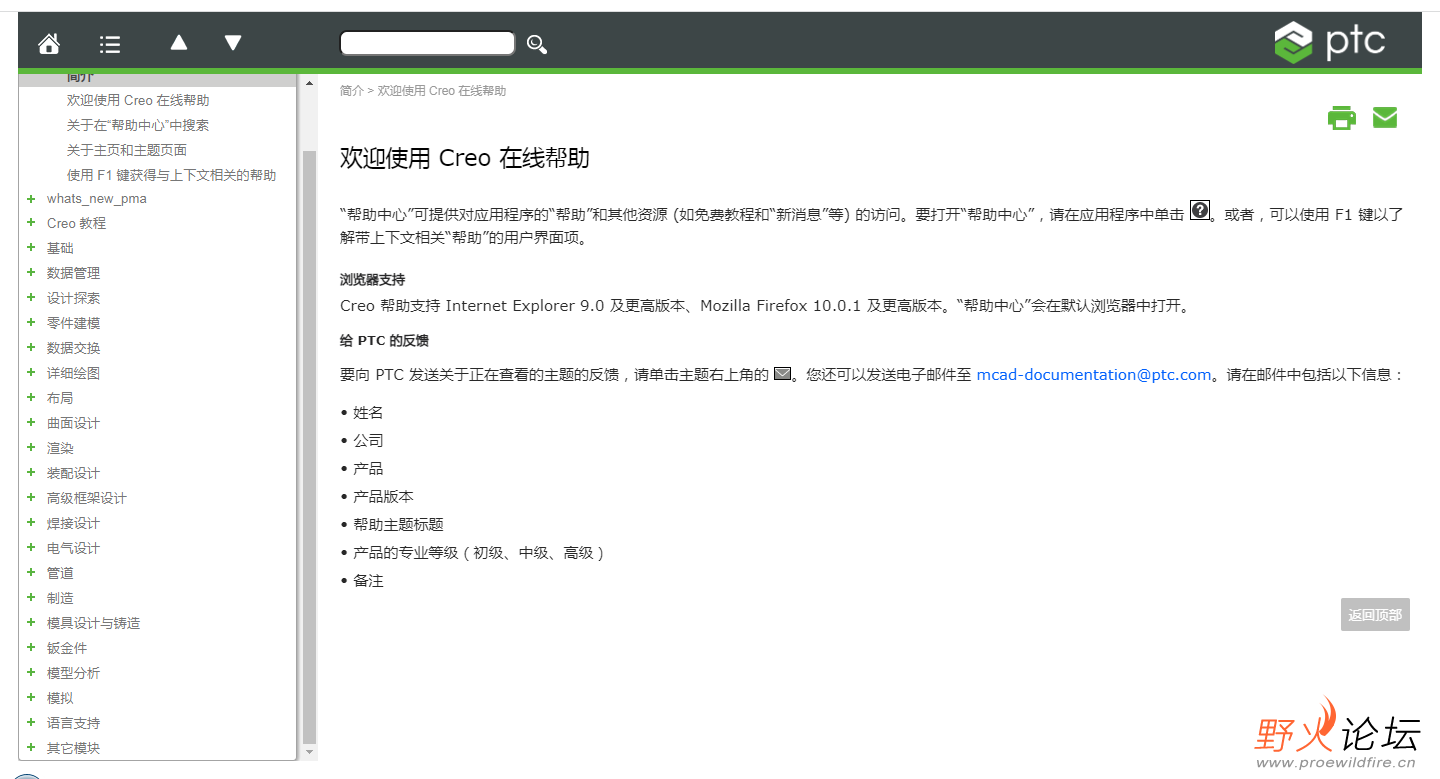Open the 制造 topic

(60, 598)
